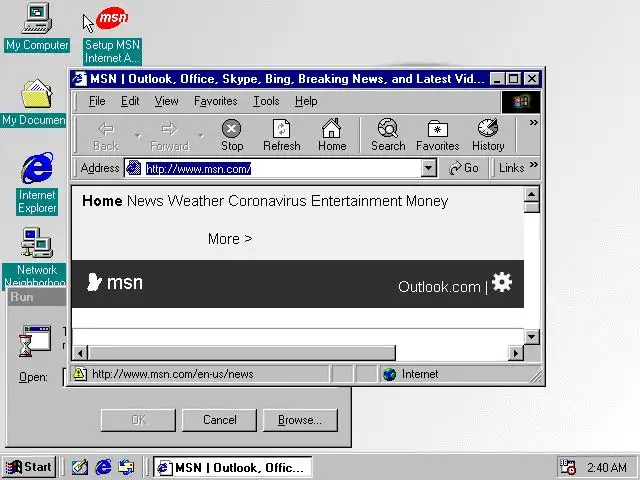This screenshot has width=640, height=480.
Task: Select the Setup MSN Internet Access icon
Action: pyautogui.click(x=112, y=34)
